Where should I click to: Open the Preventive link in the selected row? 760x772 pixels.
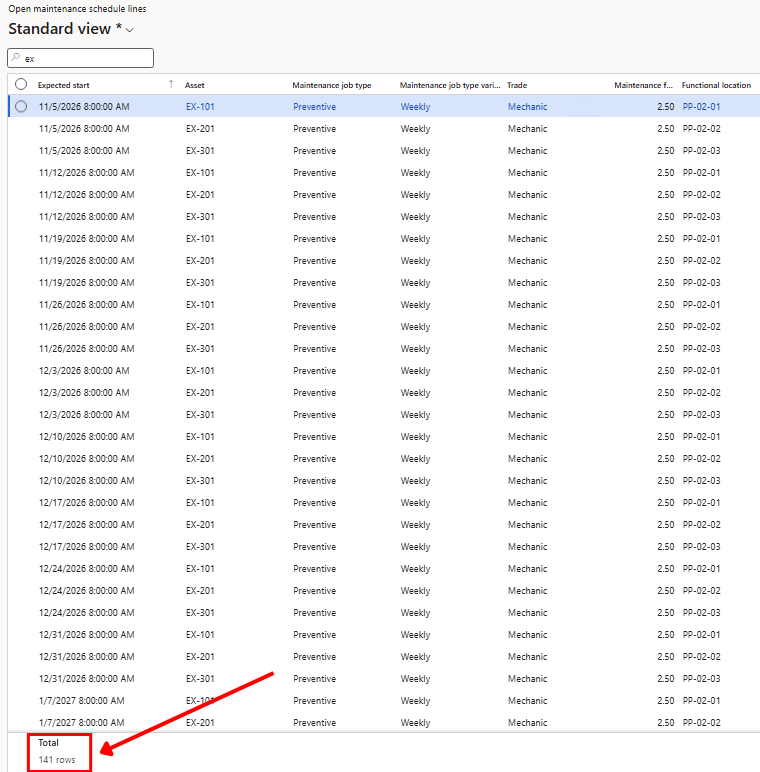tap(315, 107)
